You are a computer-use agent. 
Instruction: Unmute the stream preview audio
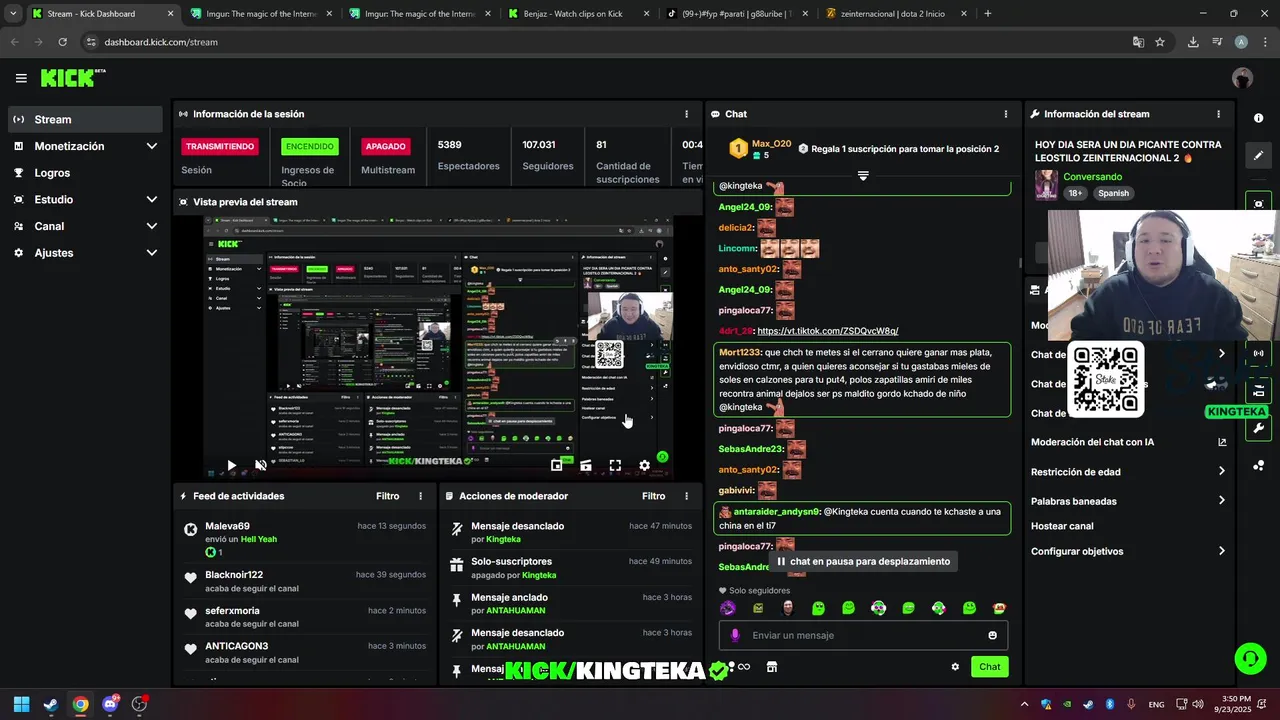[261, 465]
